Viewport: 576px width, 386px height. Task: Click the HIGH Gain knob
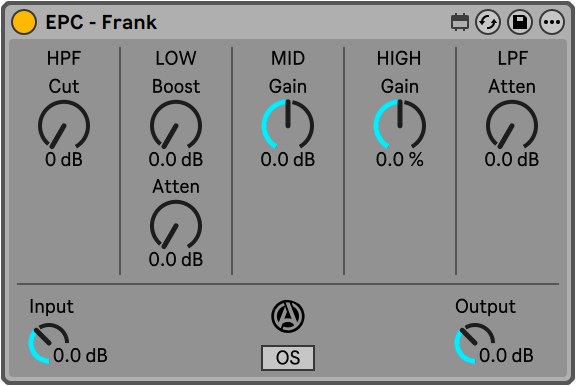[x=400, y=125]
